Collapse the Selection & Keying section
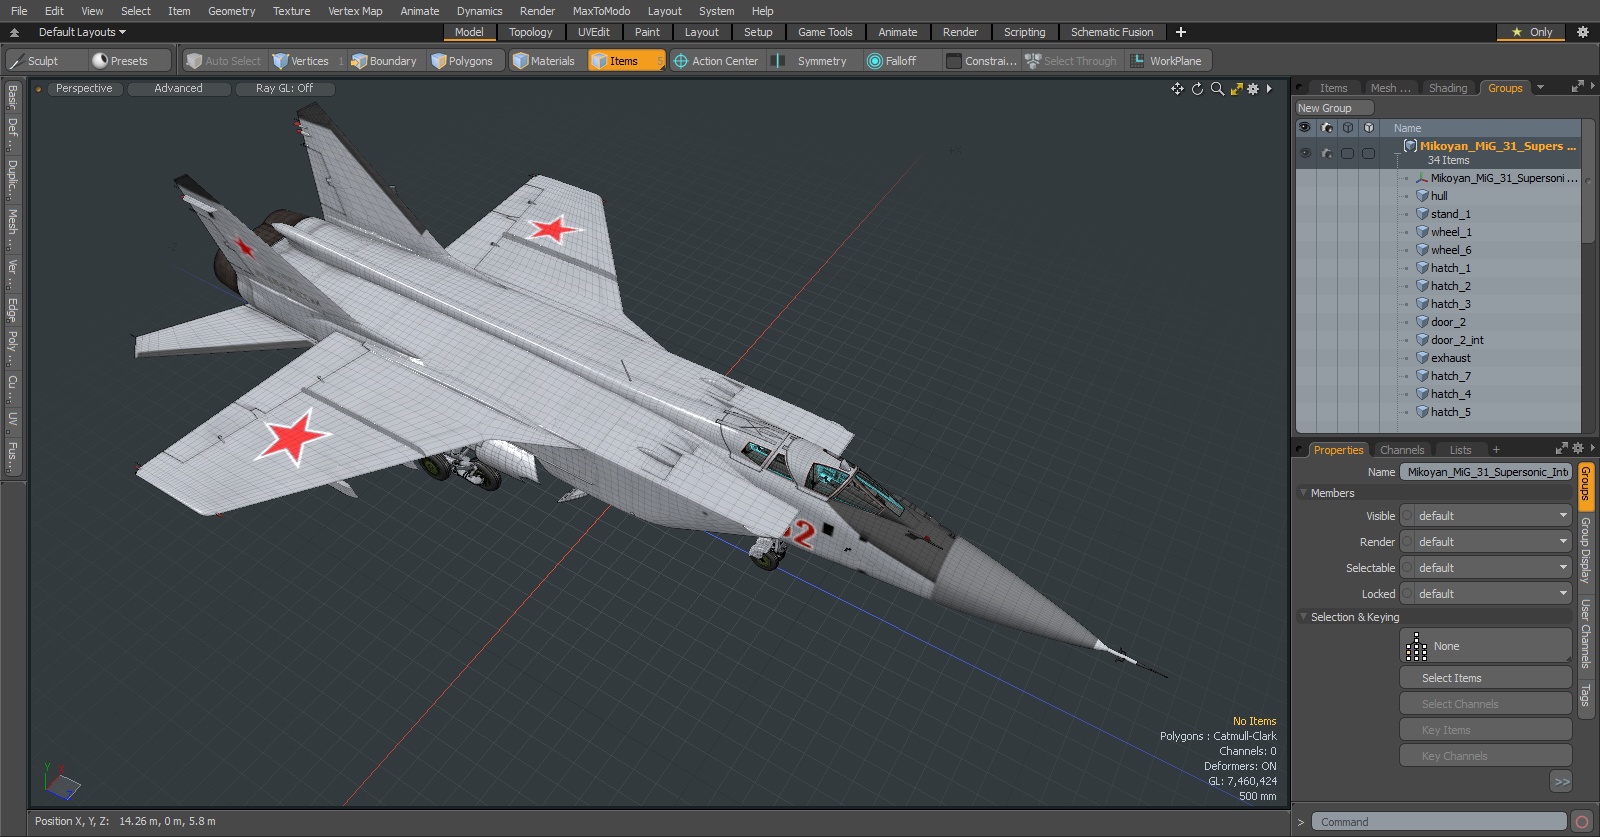Image resolution: width=1600 pixels, height=837 pixels. click(1303, 617)
